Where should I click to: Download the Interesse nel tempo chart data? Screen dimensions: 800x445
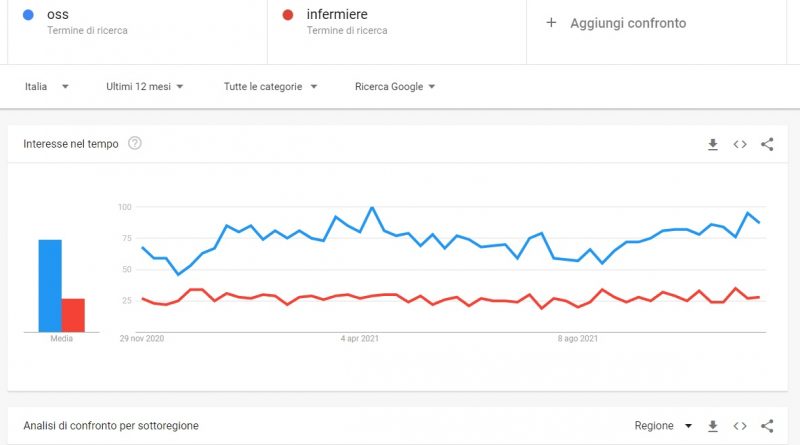713,144
